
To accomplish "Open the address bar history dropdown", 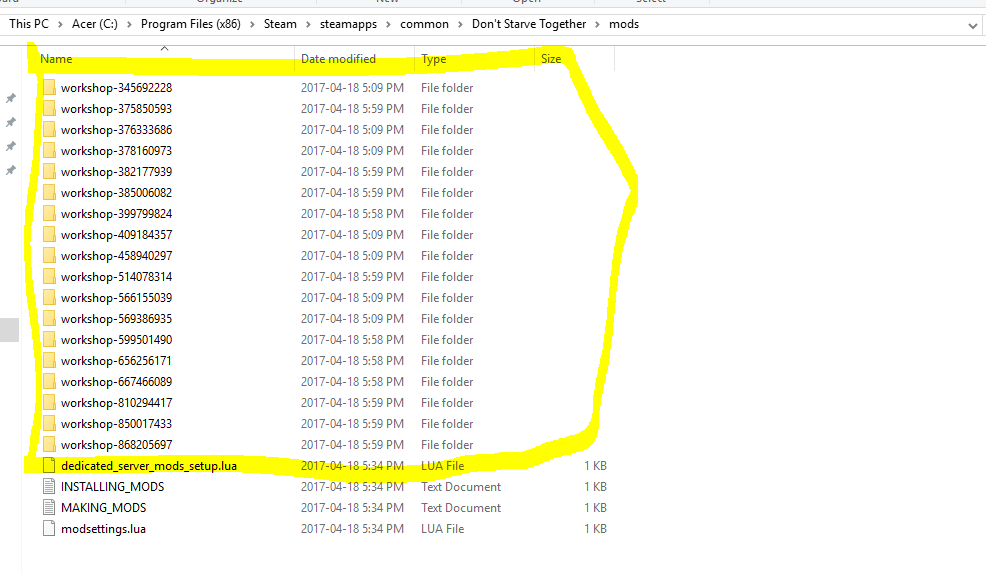I will tap(973, 24).
